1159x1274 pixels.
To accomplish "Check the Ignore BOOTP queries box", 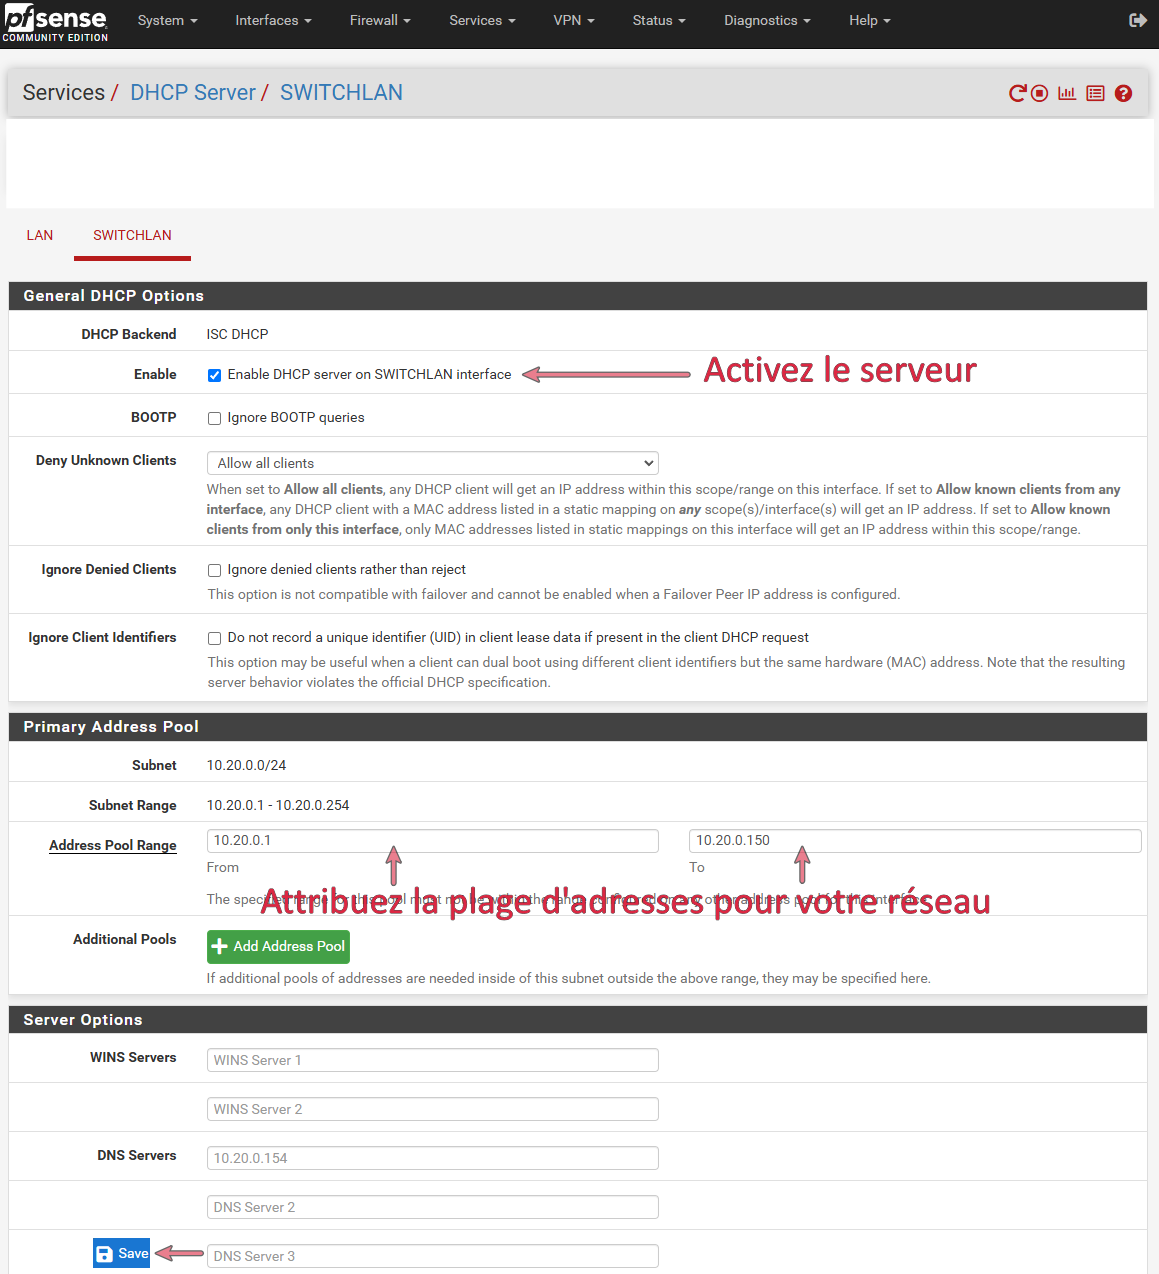I will point(214,418).
